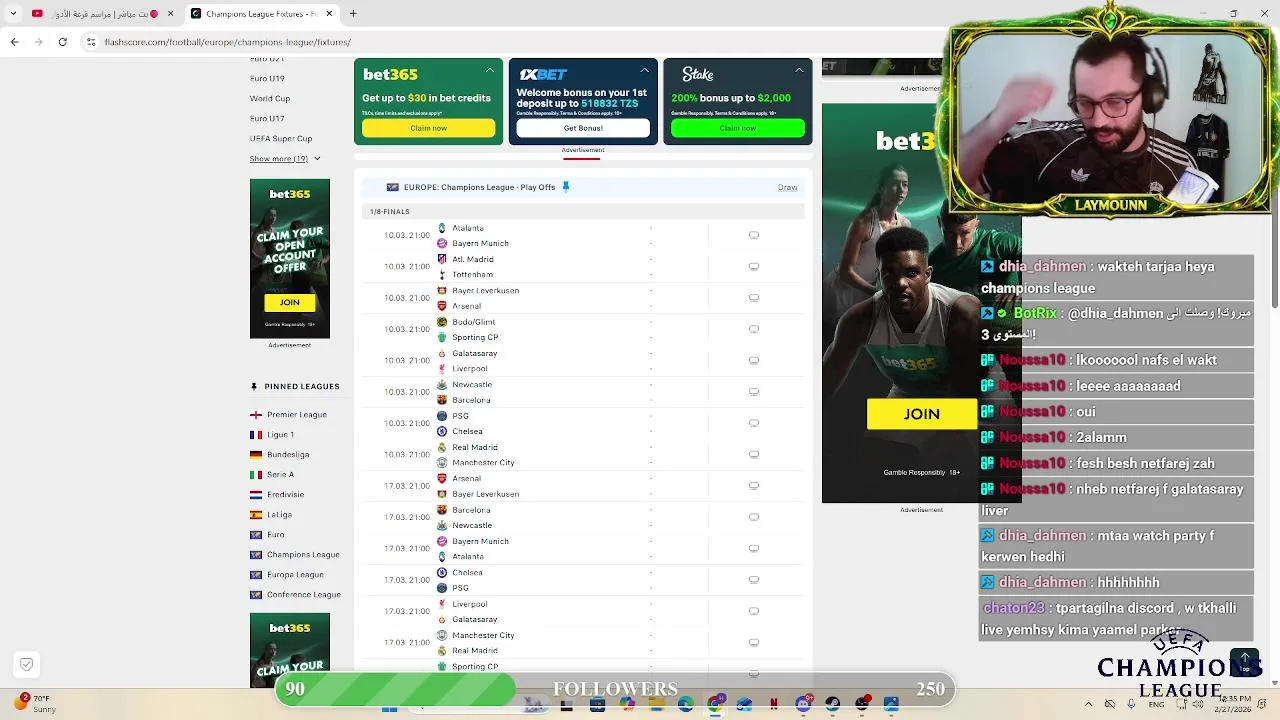This screenshot has height=720, width=1280.
Task: Collapse the bet365 banner ad with its arrow
Action: [490, 70]
